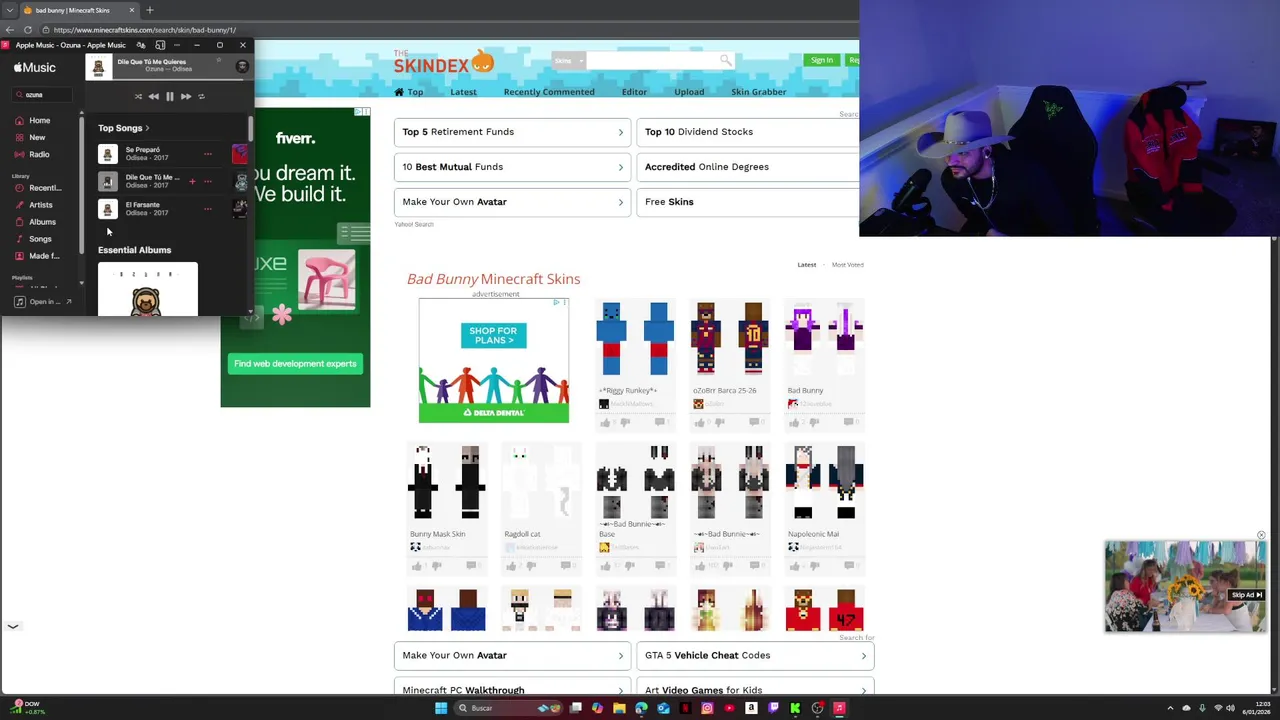Open Recently Commented menu item
The height and width of the screenshot is (720, 1280).
(549, 92)
